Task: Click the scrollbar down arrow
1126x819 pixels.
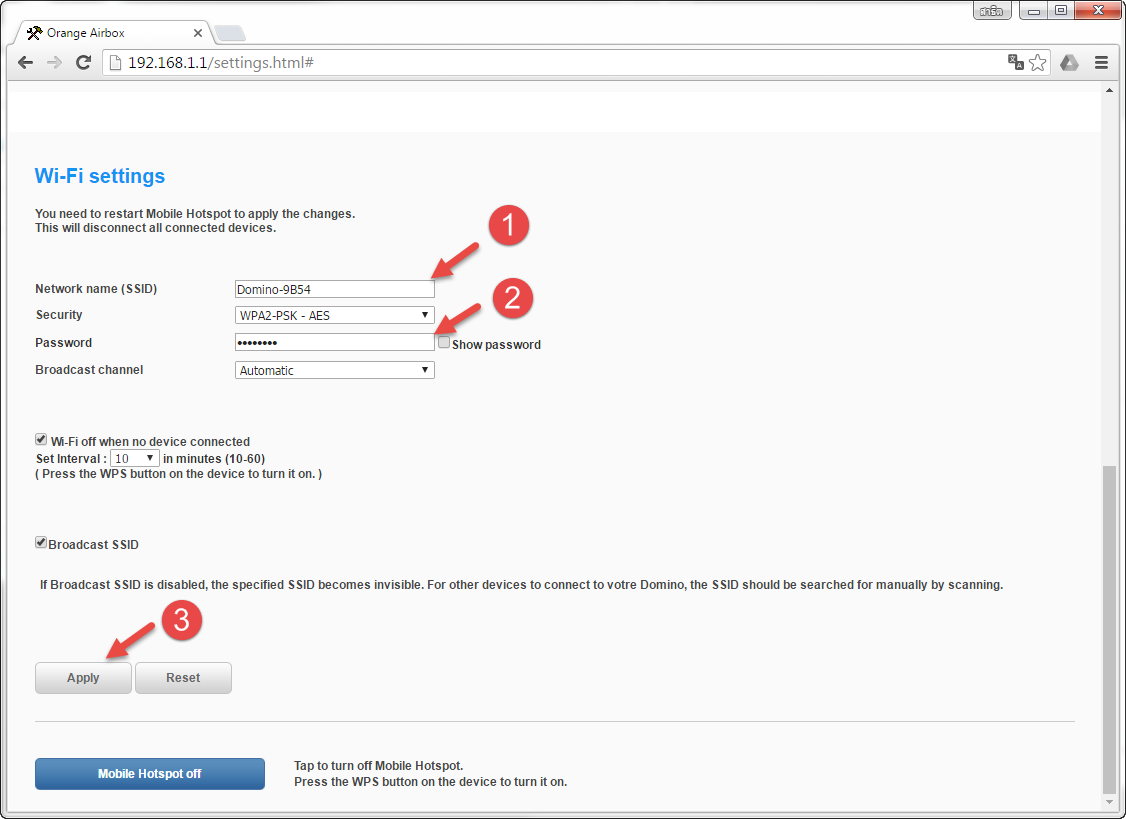Action: click(1109, 802)
